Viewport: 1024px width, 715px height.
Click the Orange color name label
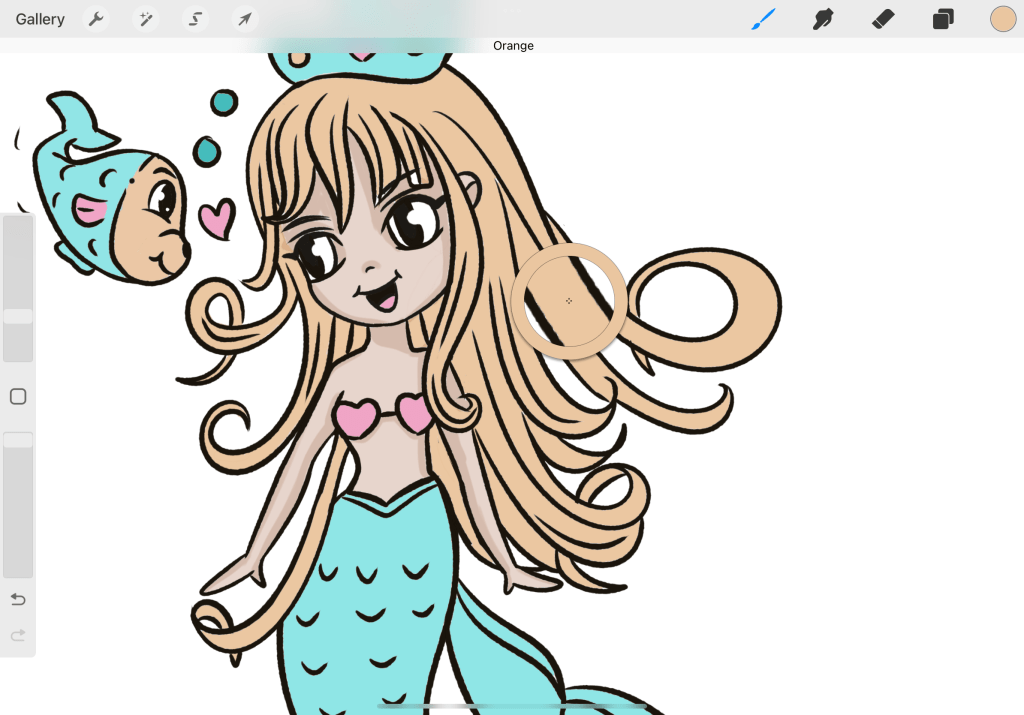[513, 46]
